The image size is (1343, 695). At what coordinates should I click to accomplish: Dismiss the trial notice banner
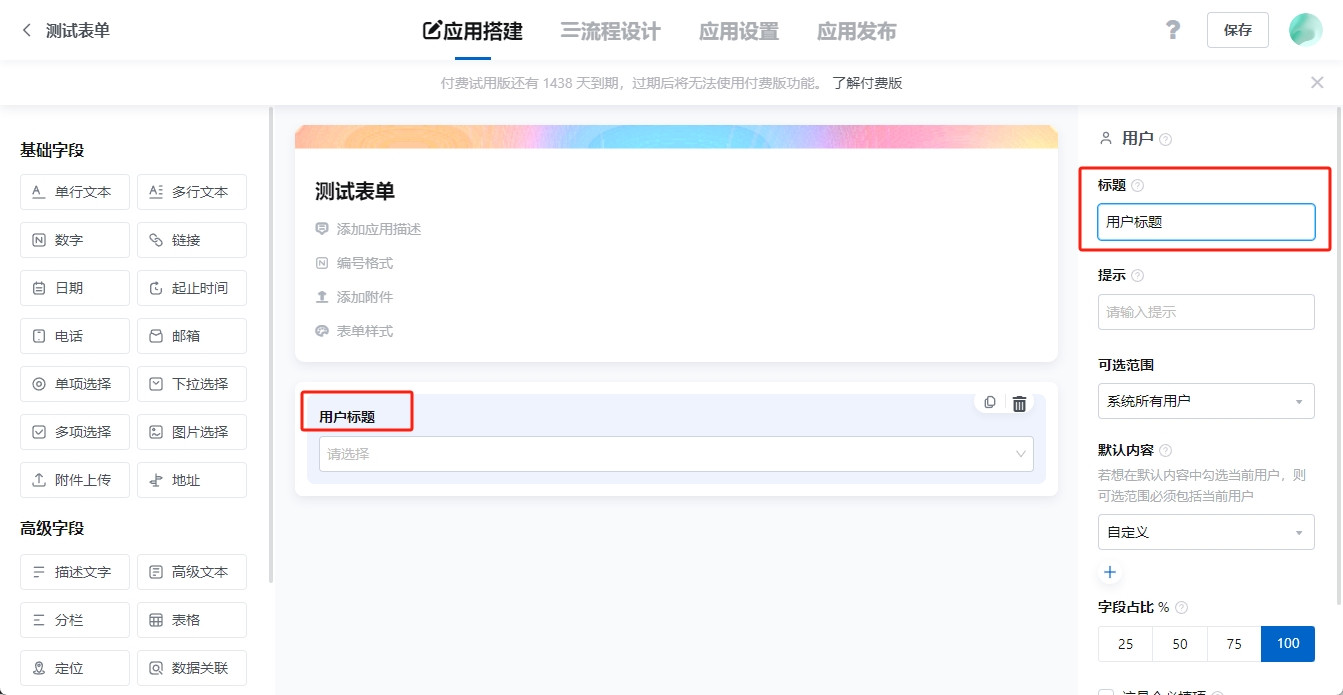point(1317,83)
